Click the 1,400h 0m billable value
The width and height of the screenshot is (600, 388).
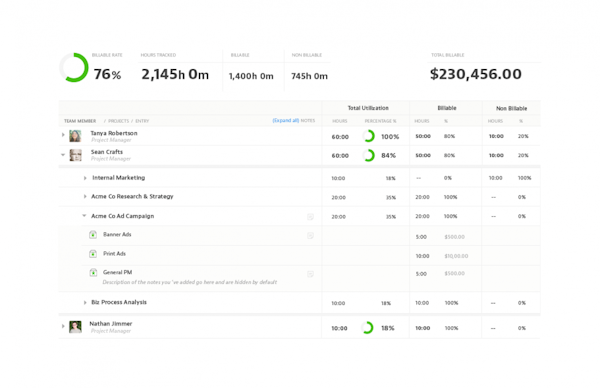click(x=251, y=76)
